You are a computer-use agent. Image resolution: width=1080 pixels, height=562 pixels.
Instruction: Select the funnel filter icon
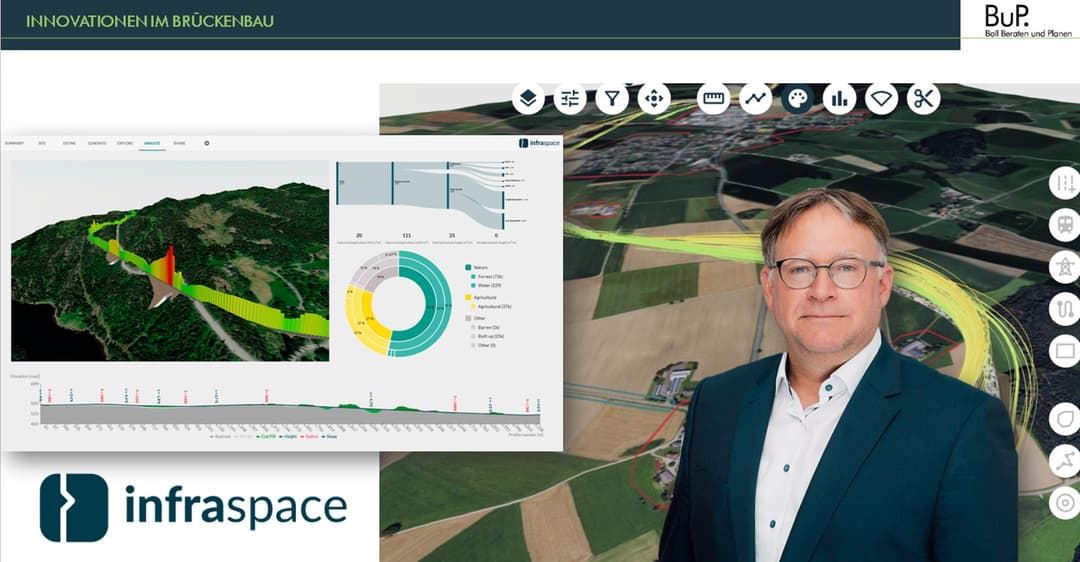pyautogui.click(x=612, y=99)
